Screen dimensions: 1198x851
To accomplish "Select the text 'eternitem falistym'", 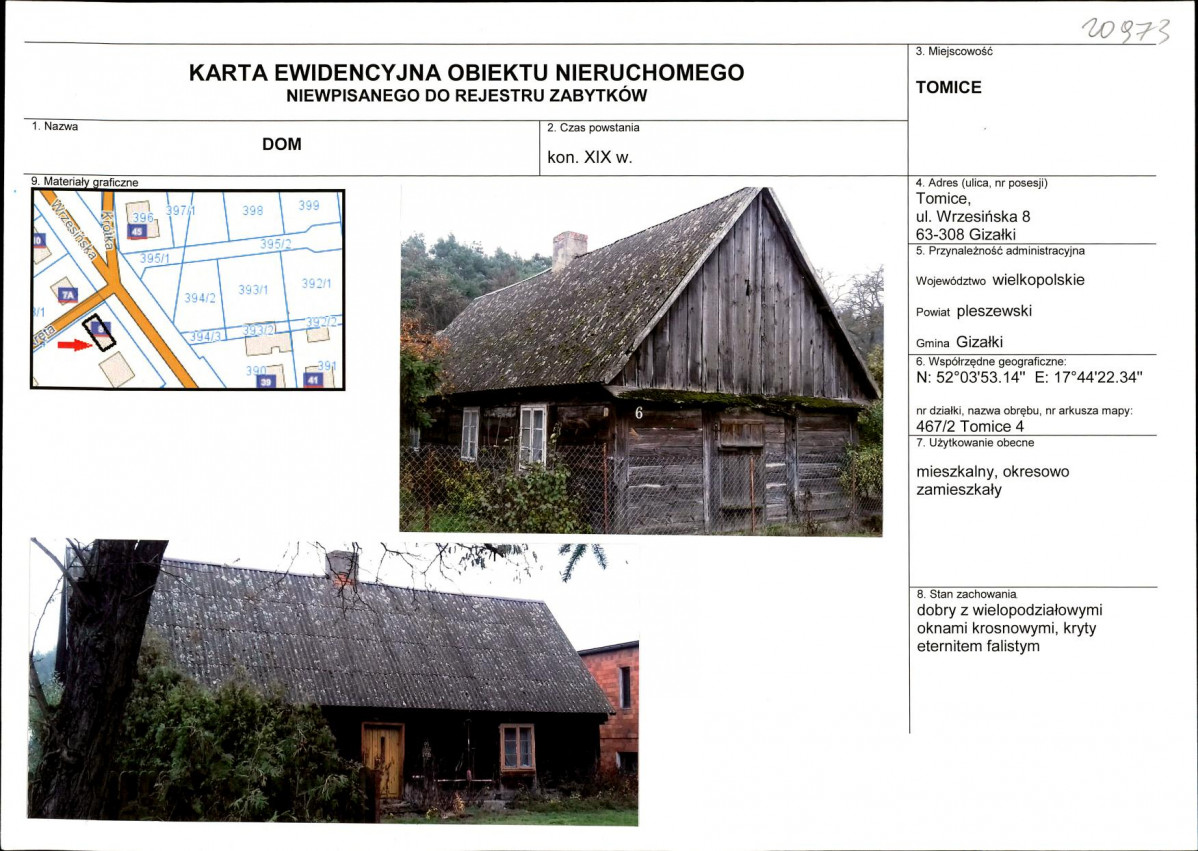I will (978, 646).
